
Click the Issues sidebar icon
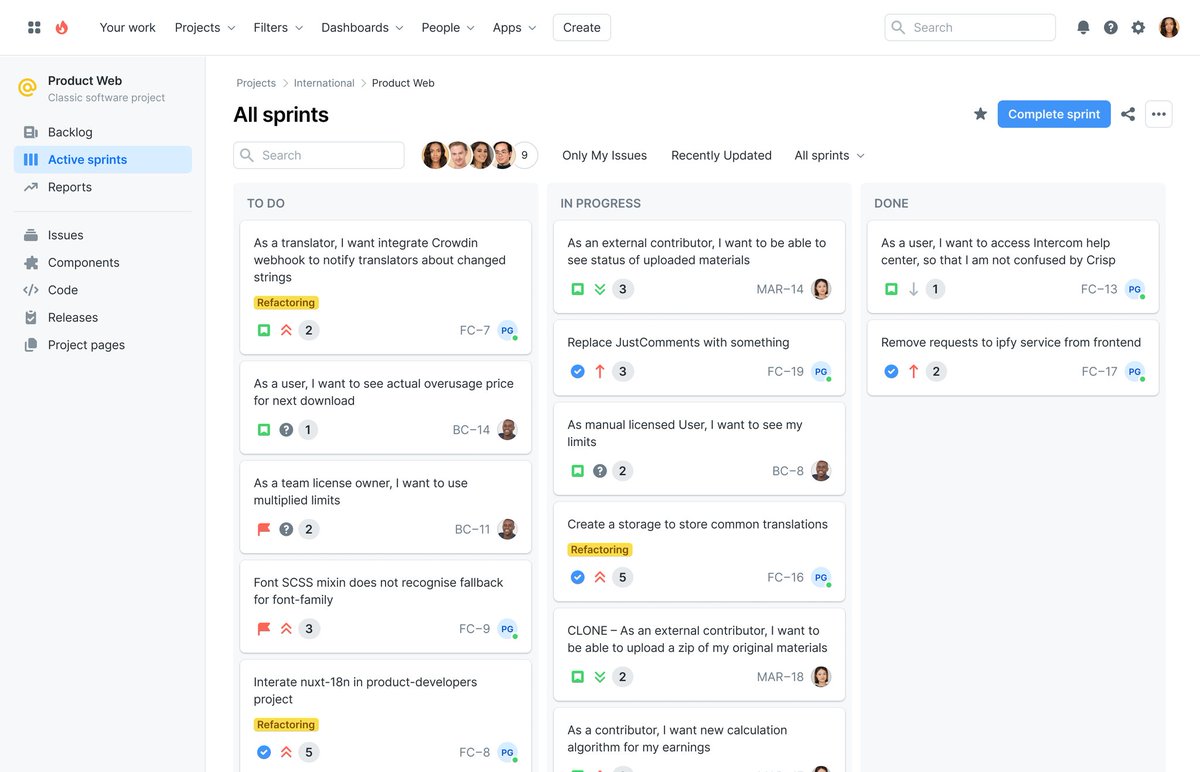[x=30, y=235]
